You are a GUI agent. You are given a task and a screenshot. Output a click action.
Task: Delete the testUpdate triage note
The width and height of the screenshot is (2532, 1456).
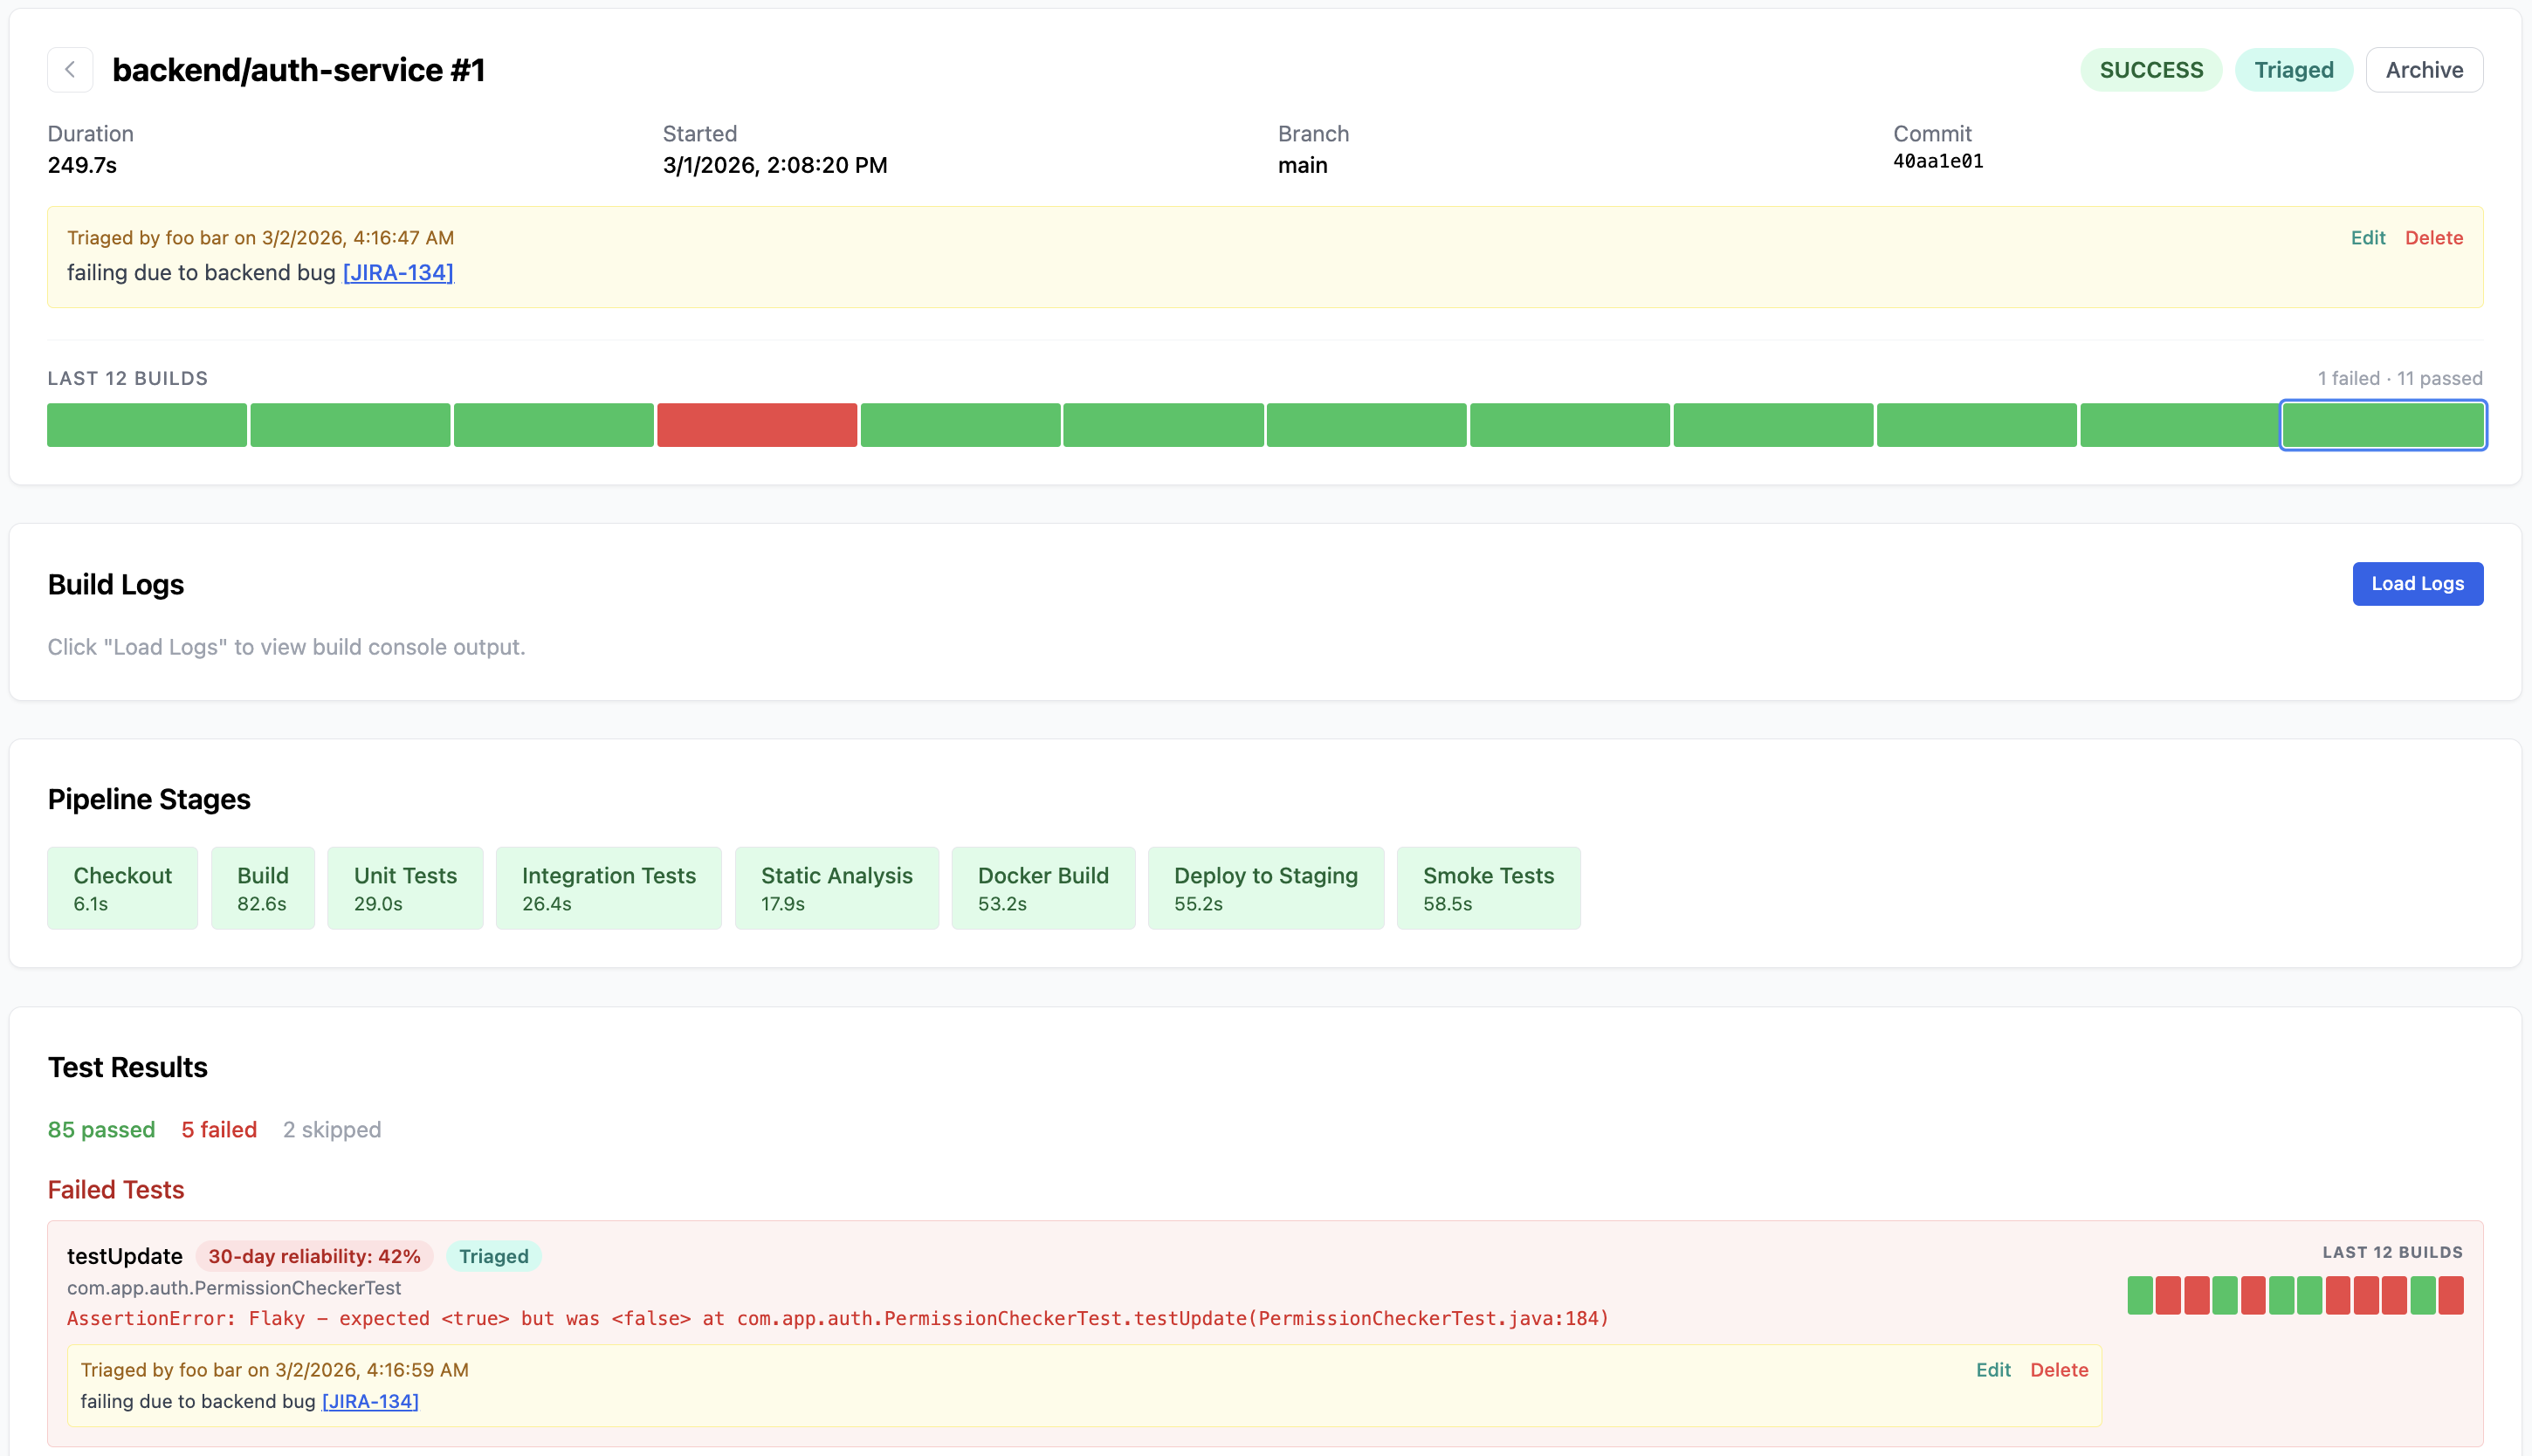(x=2059, y=1370)
